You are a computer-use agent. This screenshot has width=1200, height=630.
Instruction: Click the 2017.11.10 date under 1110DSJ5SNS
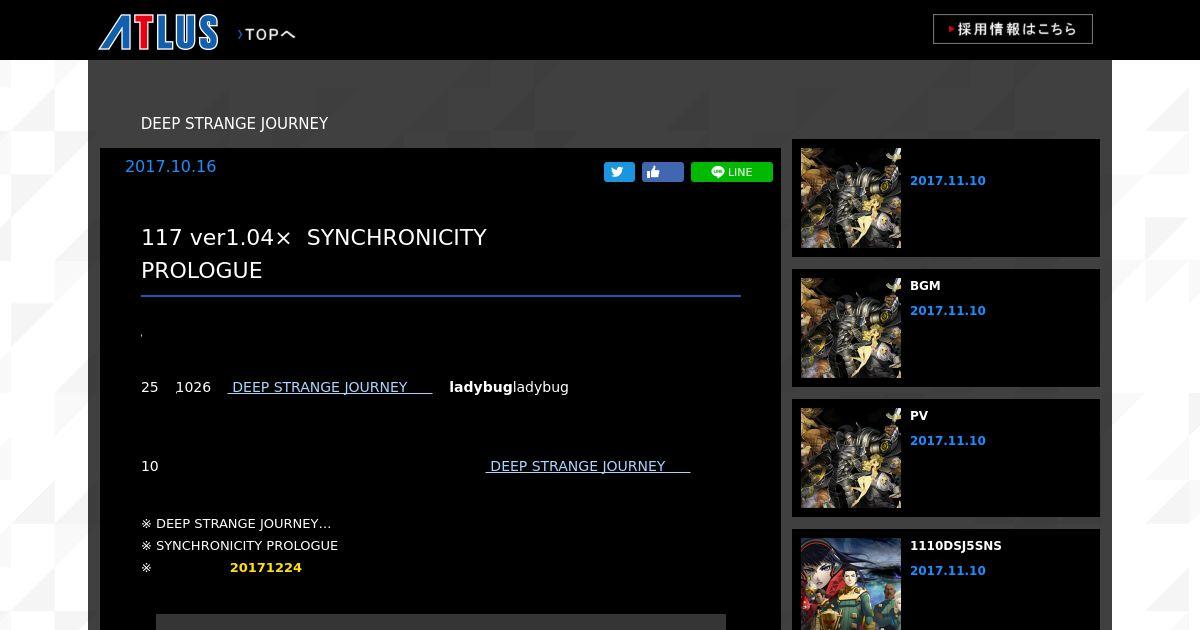pos(948,571)
